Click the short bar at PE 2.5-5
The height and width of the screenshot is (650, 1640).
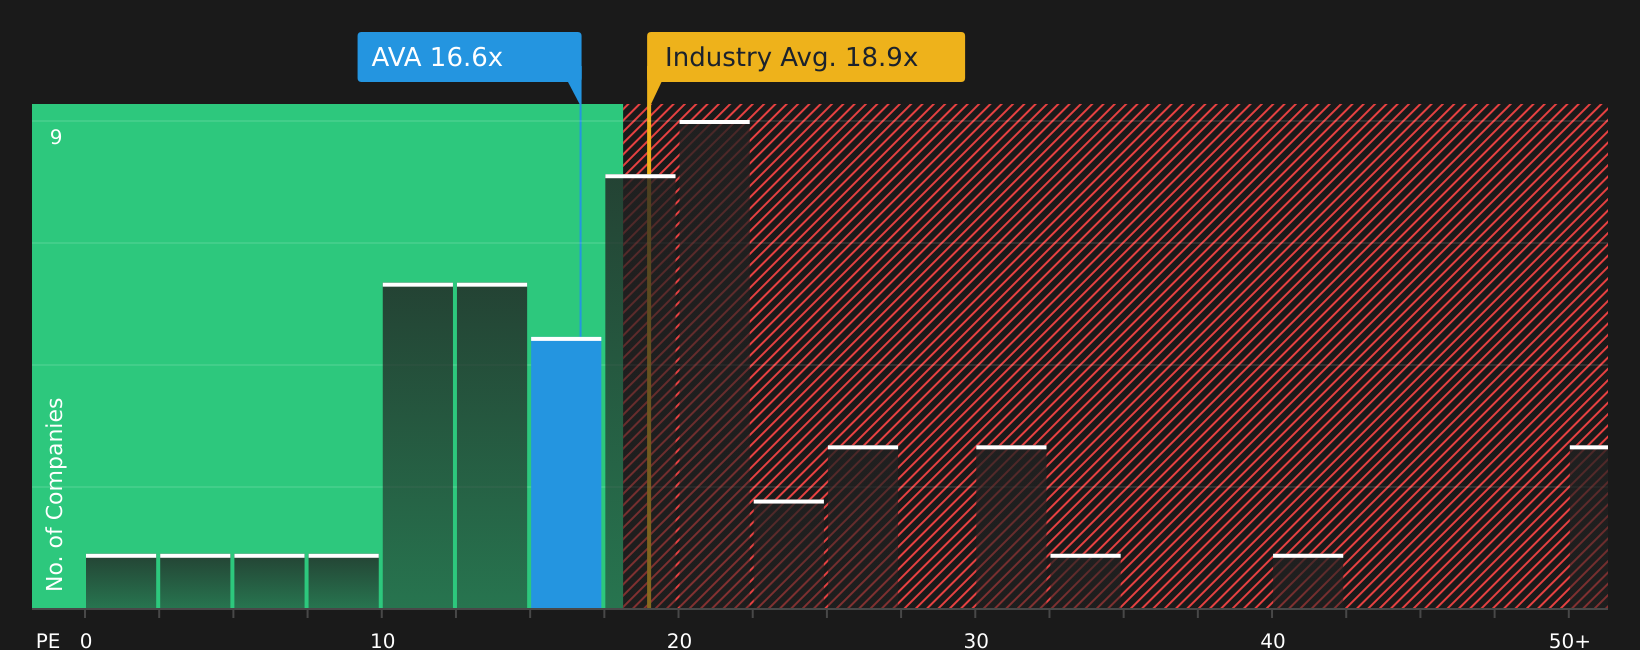[x=195, y=581]
